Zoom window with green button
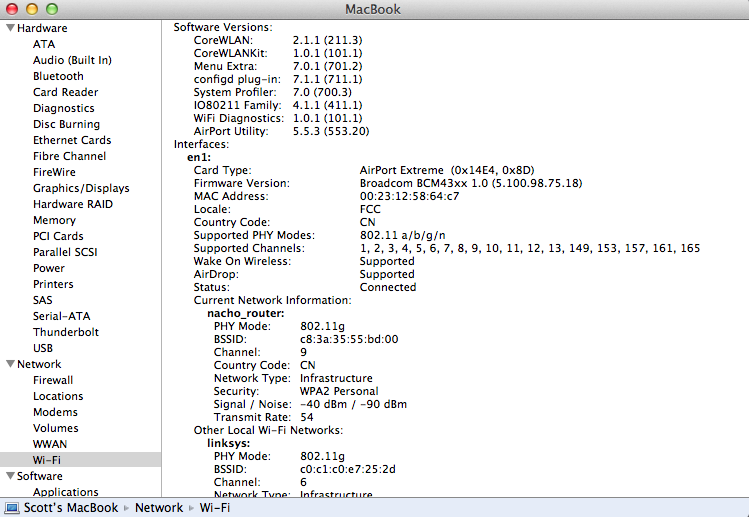The width and height of the screenshot is (749, 517). coord(52,9)
